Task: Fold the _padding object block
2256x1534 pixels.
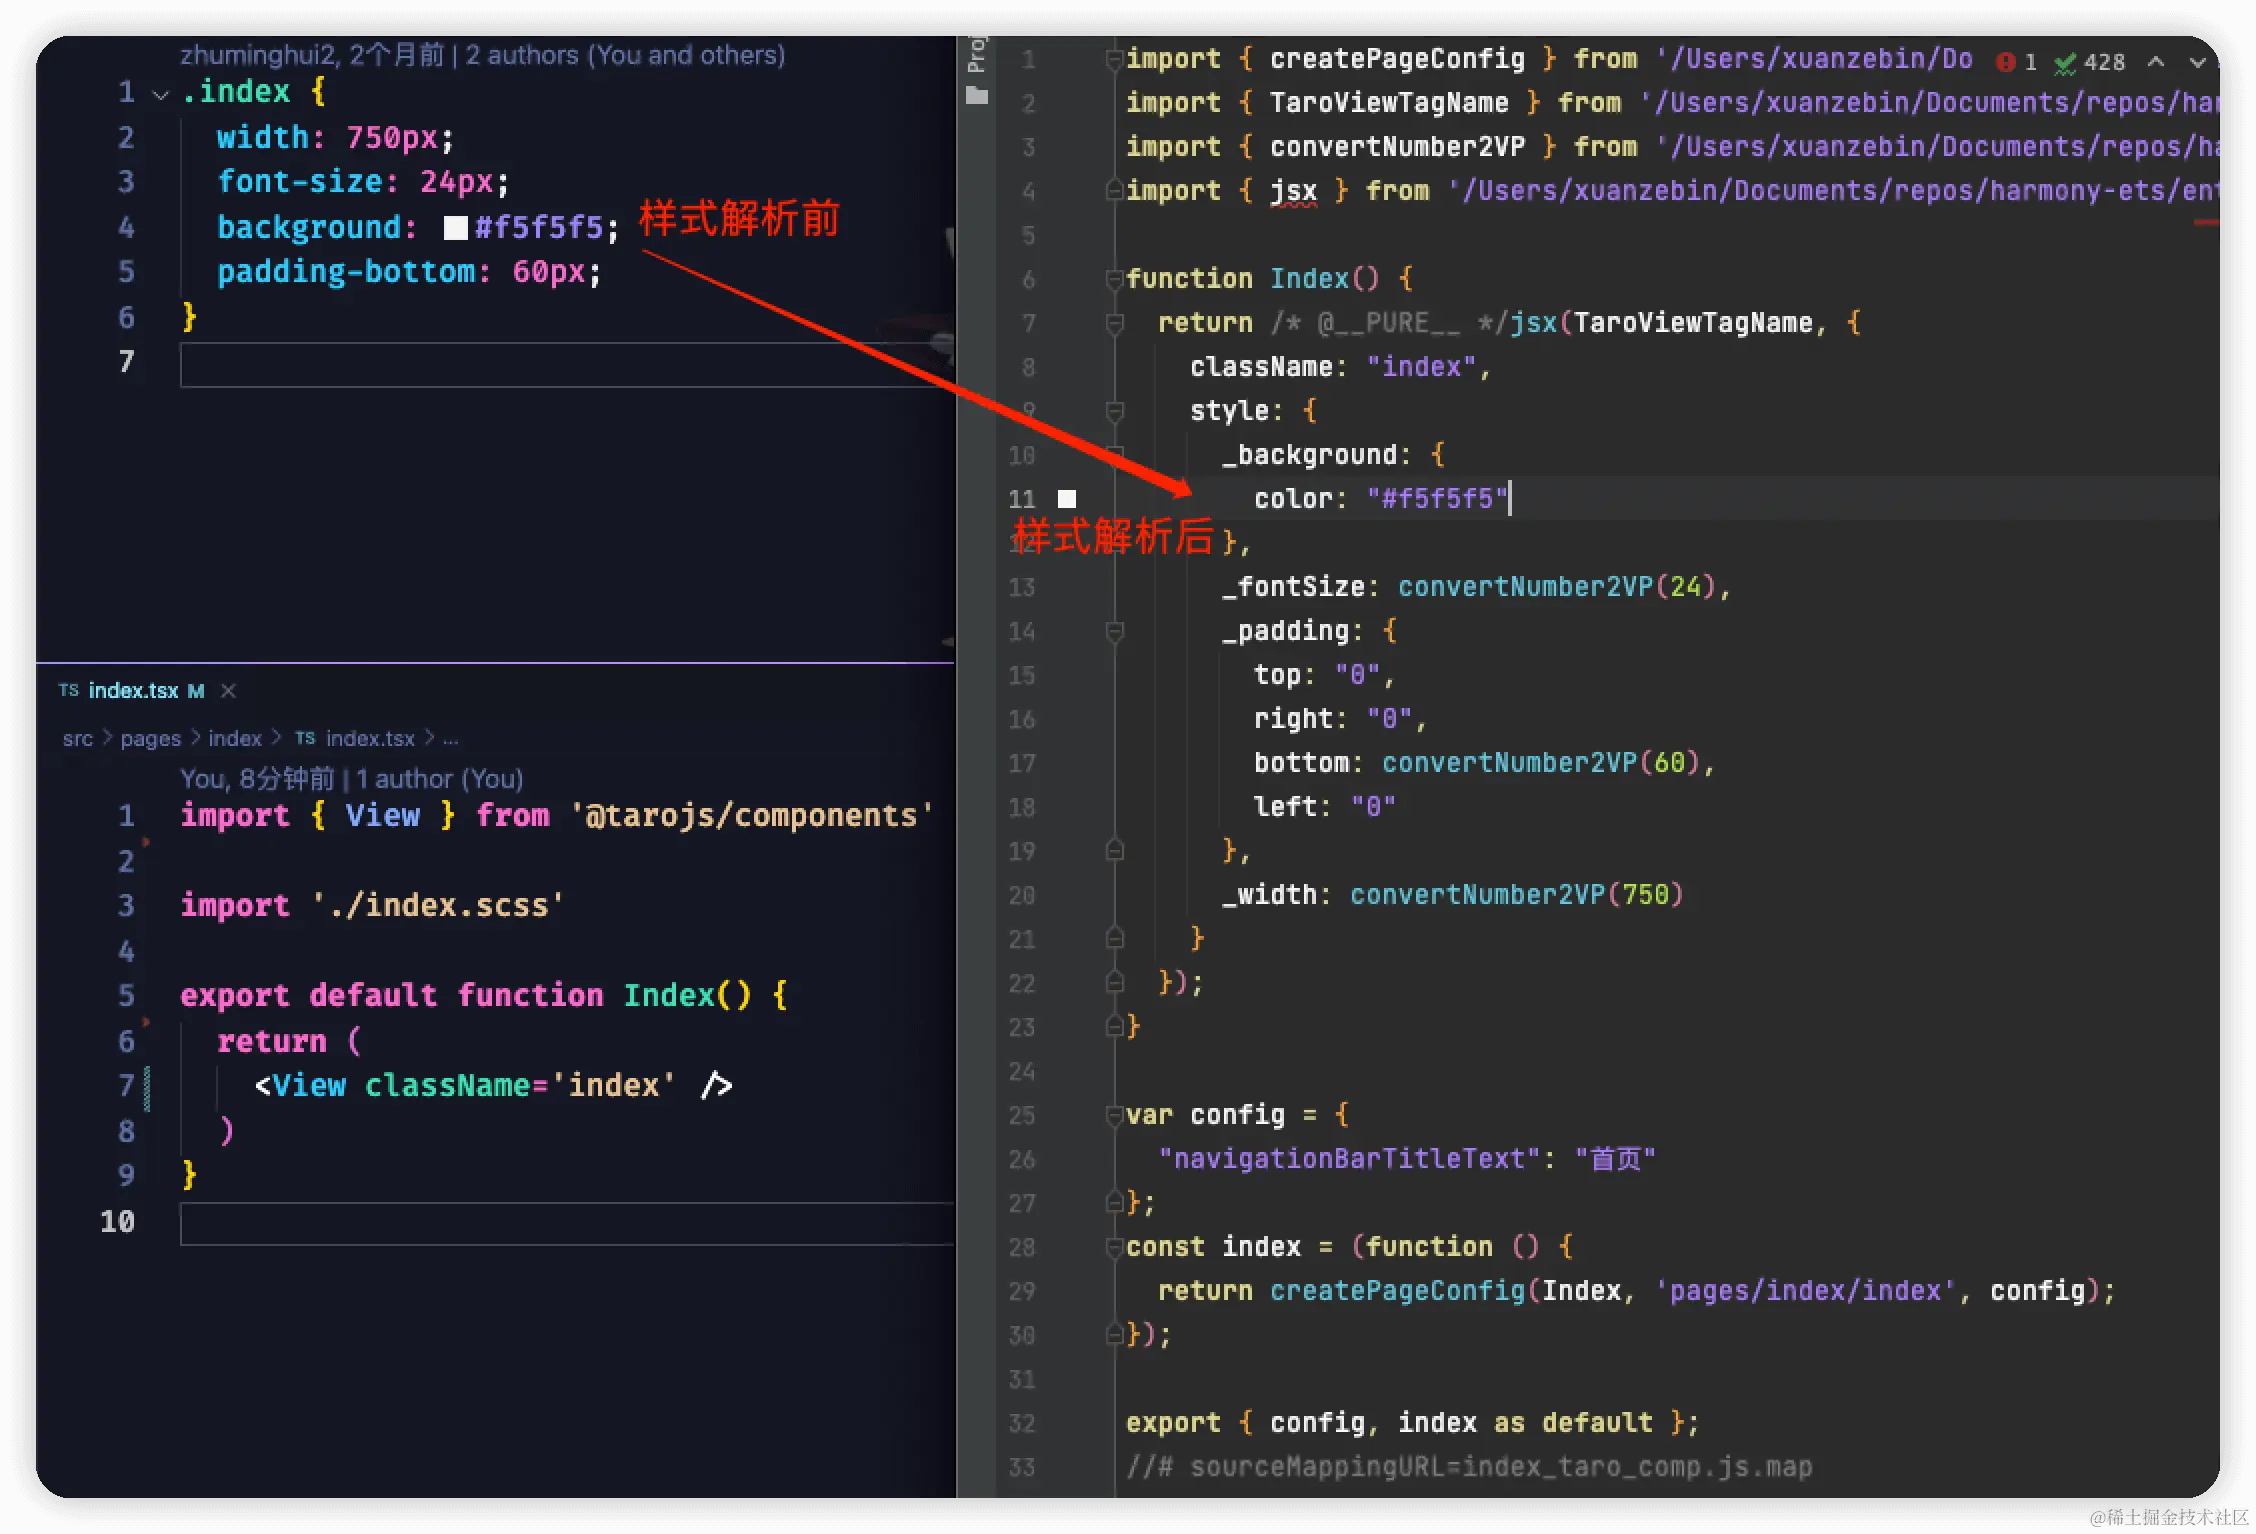Action: pos(1114,631)
